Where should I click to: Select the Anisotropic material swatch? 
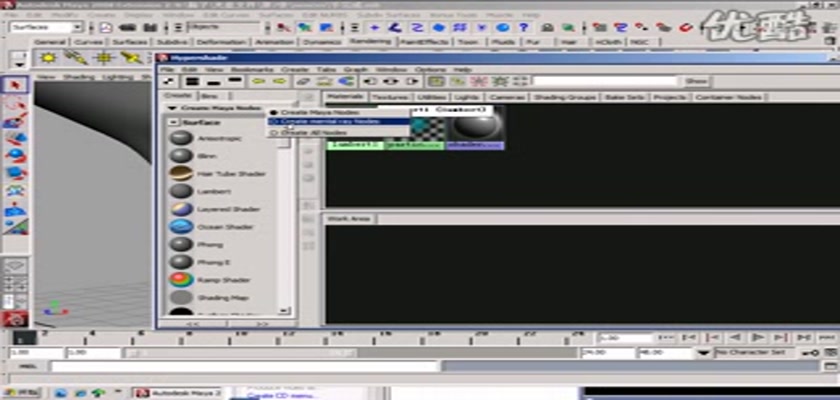point(181,138)
